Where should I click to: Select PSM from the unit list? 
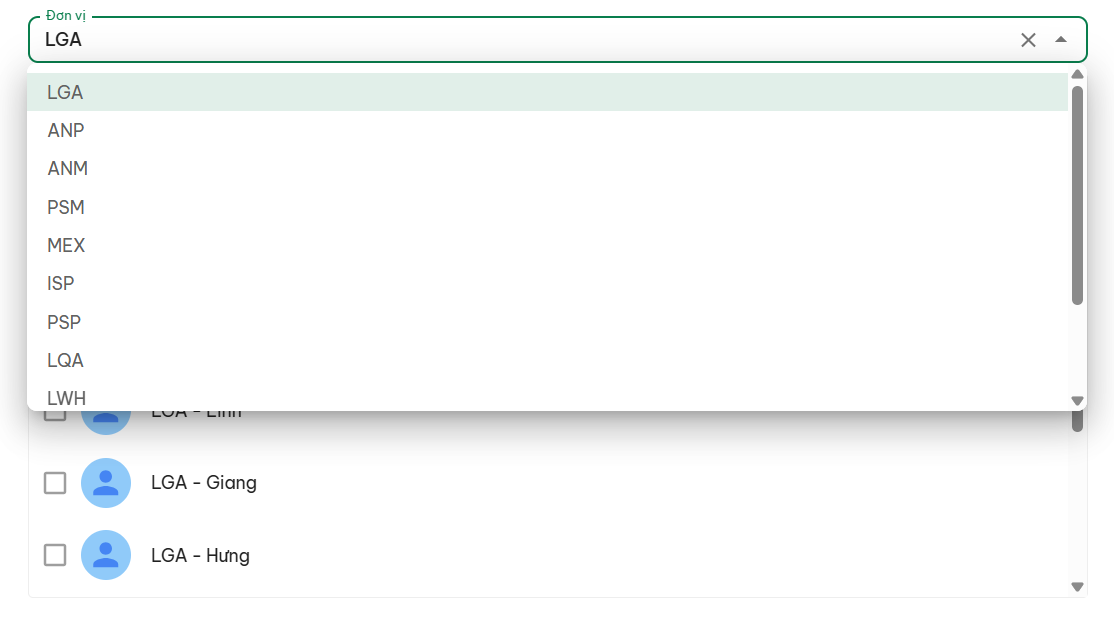547,207
